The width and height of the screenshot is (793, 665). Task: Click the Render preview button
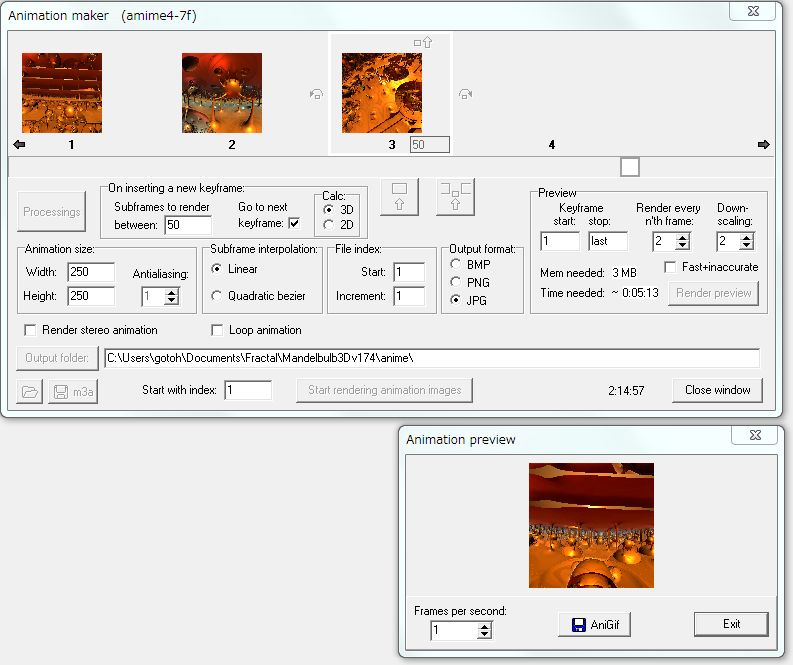(714, 293)
